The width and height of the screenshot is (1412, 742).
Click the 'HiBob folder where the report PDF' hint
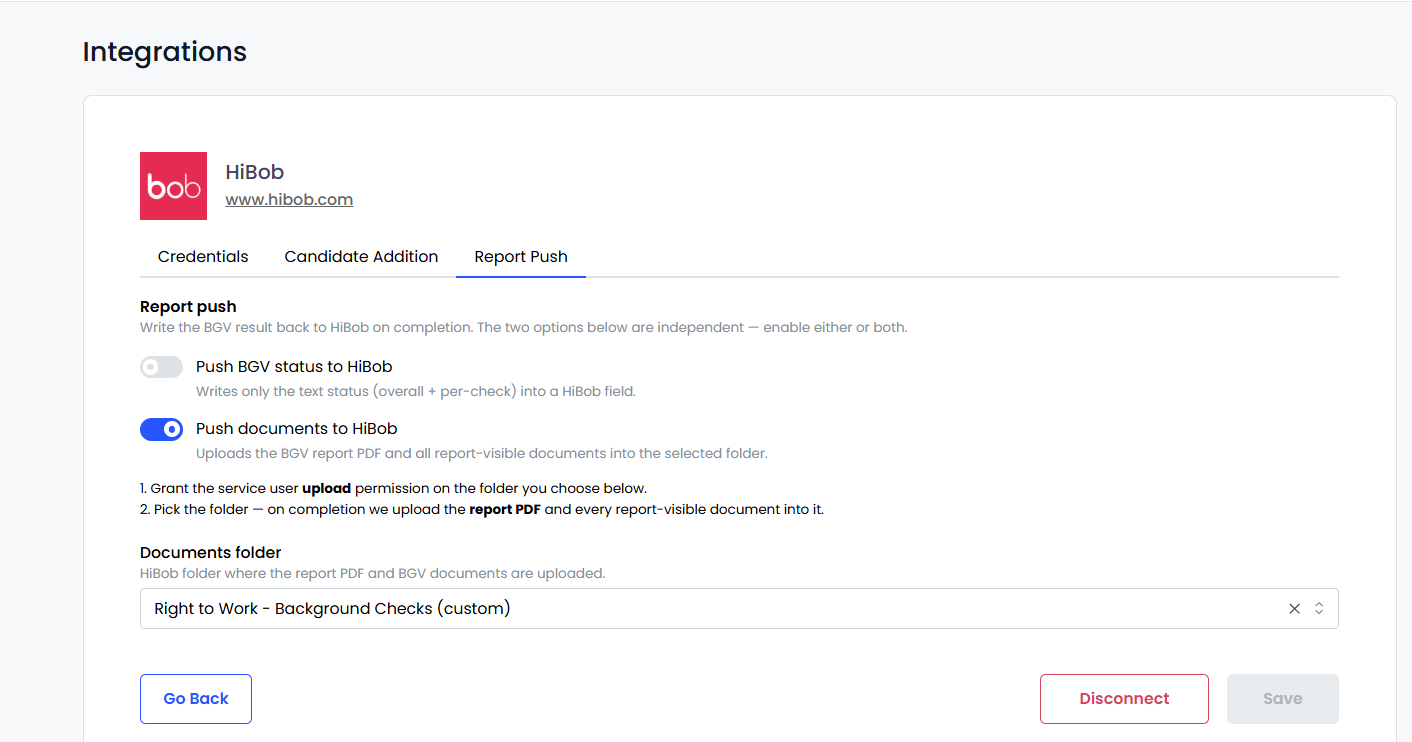tap(373, 574)
